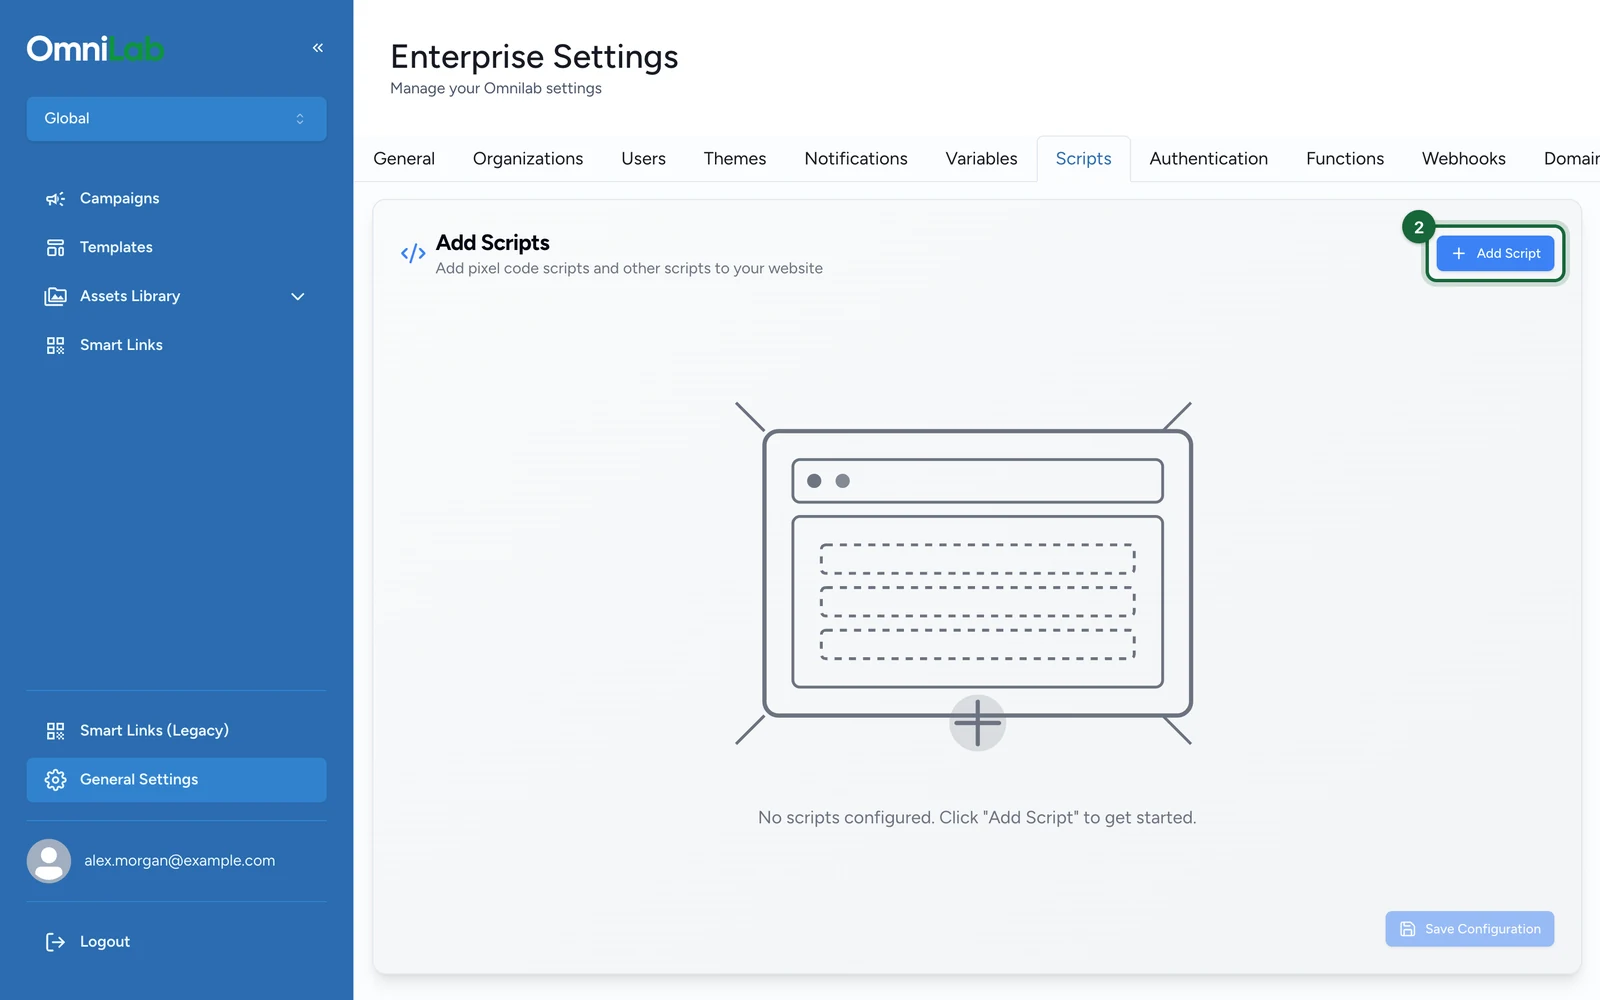Click the Campaigns megaphone icon
Screen dimensions: 1600x1000
[55, 199]
